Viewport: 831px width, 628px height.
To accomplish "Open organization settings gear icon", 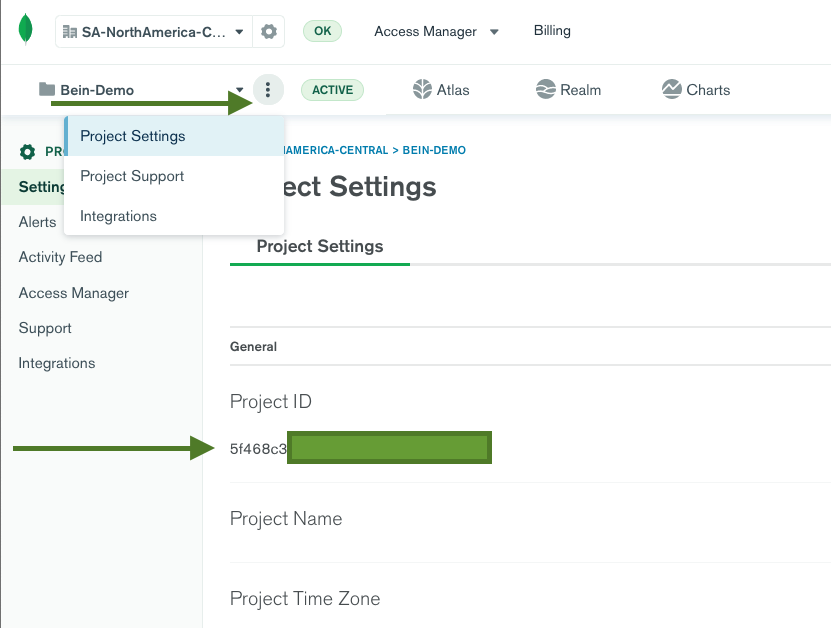I will 269,32.
